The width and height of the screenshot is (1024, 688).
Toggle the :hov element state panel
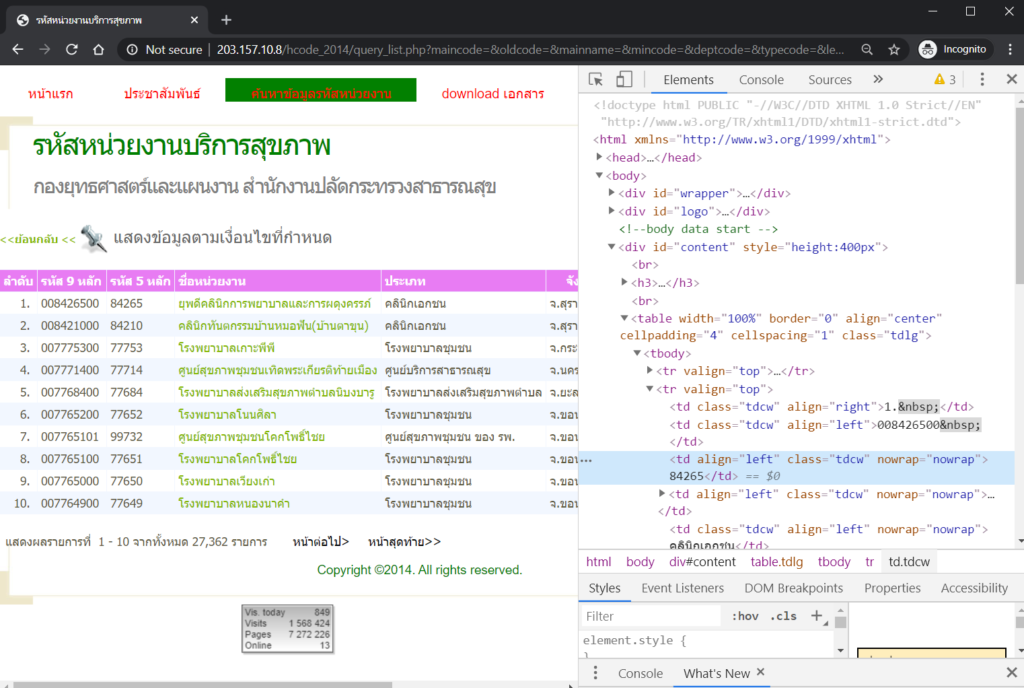point(745,616)
